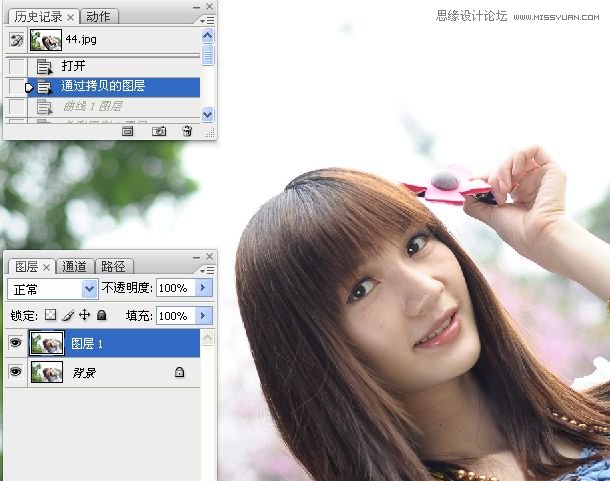Switch to the 通道 tab
The image size is (610, 481).
coord(74,267)
